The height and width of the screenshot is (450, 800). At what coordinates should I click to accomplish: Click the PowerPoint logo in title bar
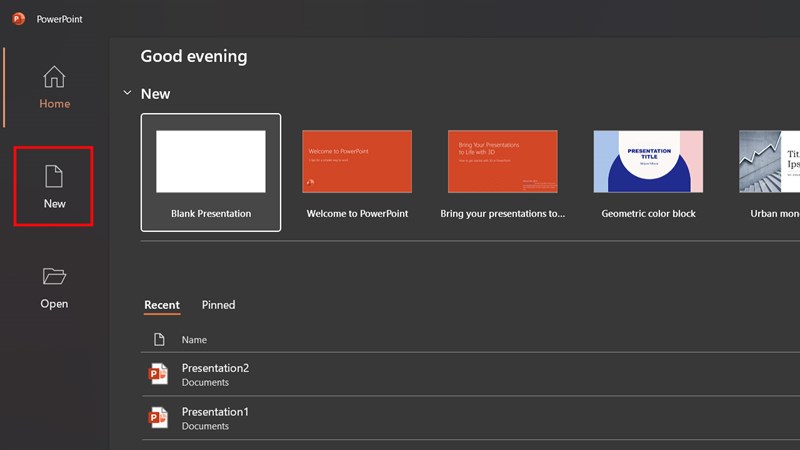click(x=18, y=18)
